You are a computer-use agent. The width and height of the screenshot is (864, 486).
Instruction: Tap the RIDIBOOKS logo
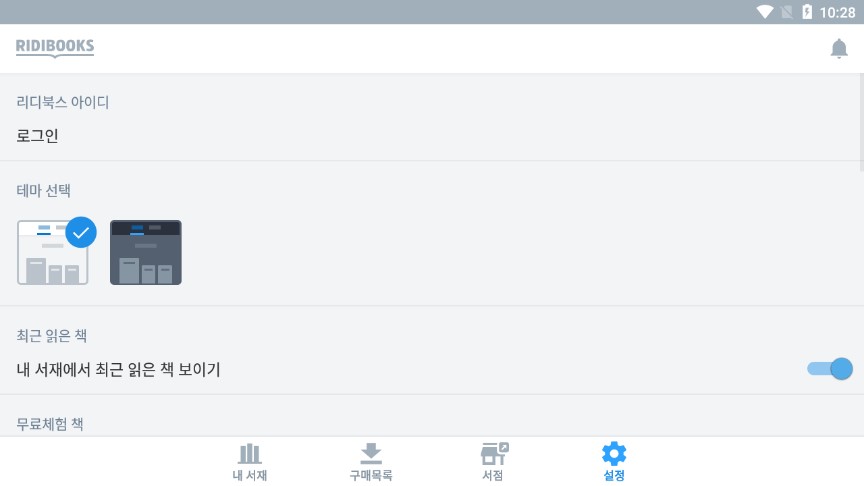coord(55,47)
